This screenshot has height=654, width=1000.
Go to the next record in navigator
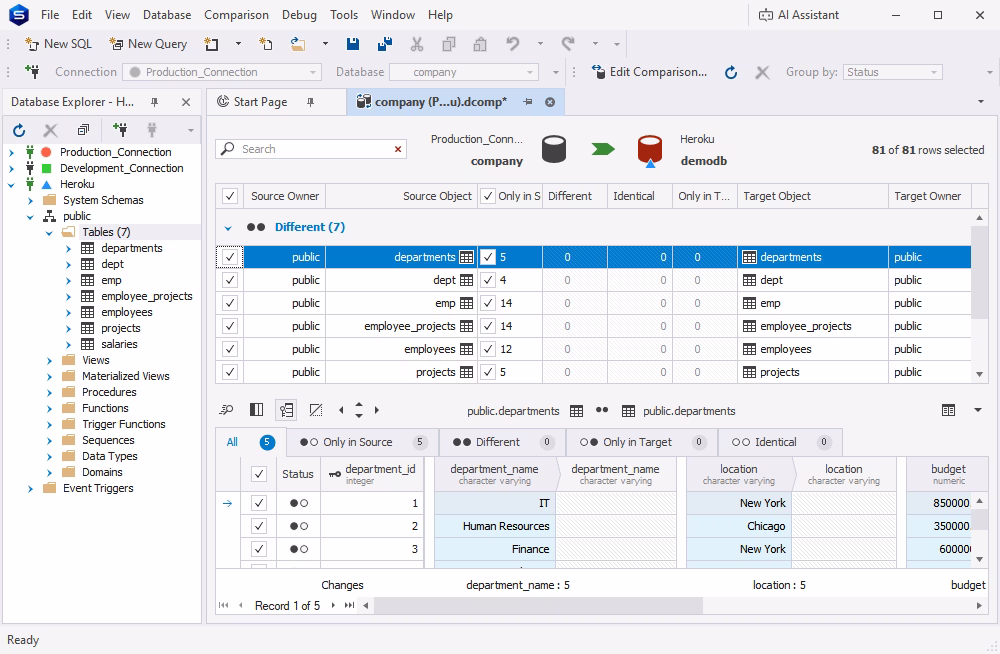[333, 606]
